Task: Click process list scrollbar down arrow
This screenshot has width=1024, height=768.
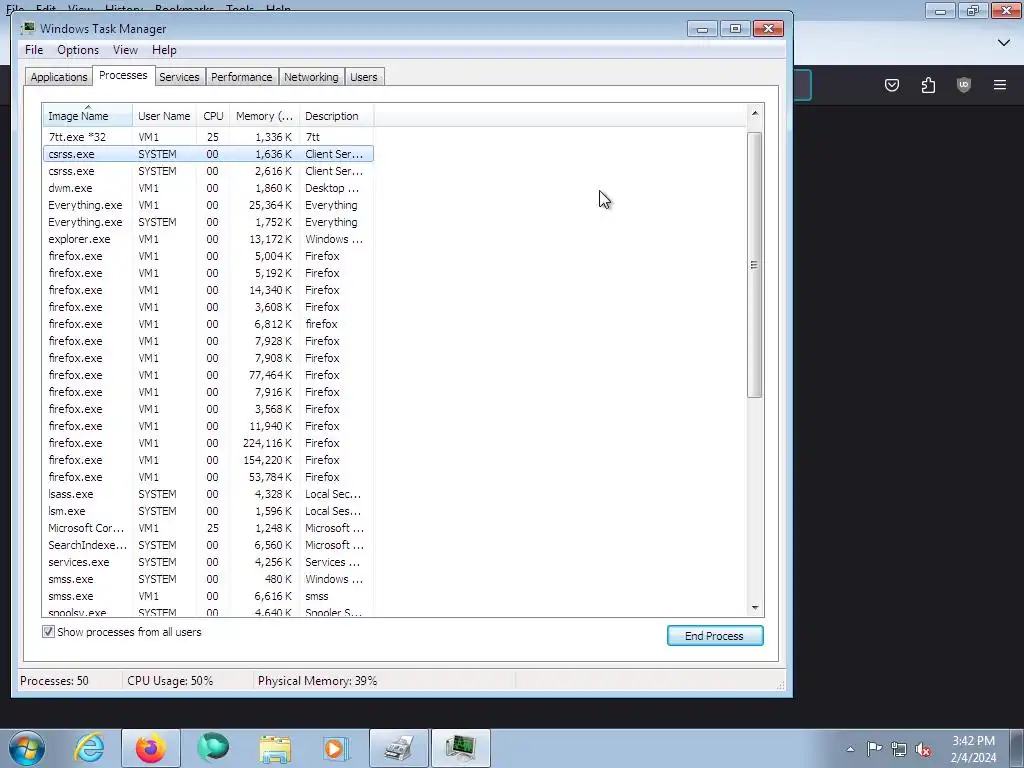Action: pyautogui.click(x=754, y=607)
